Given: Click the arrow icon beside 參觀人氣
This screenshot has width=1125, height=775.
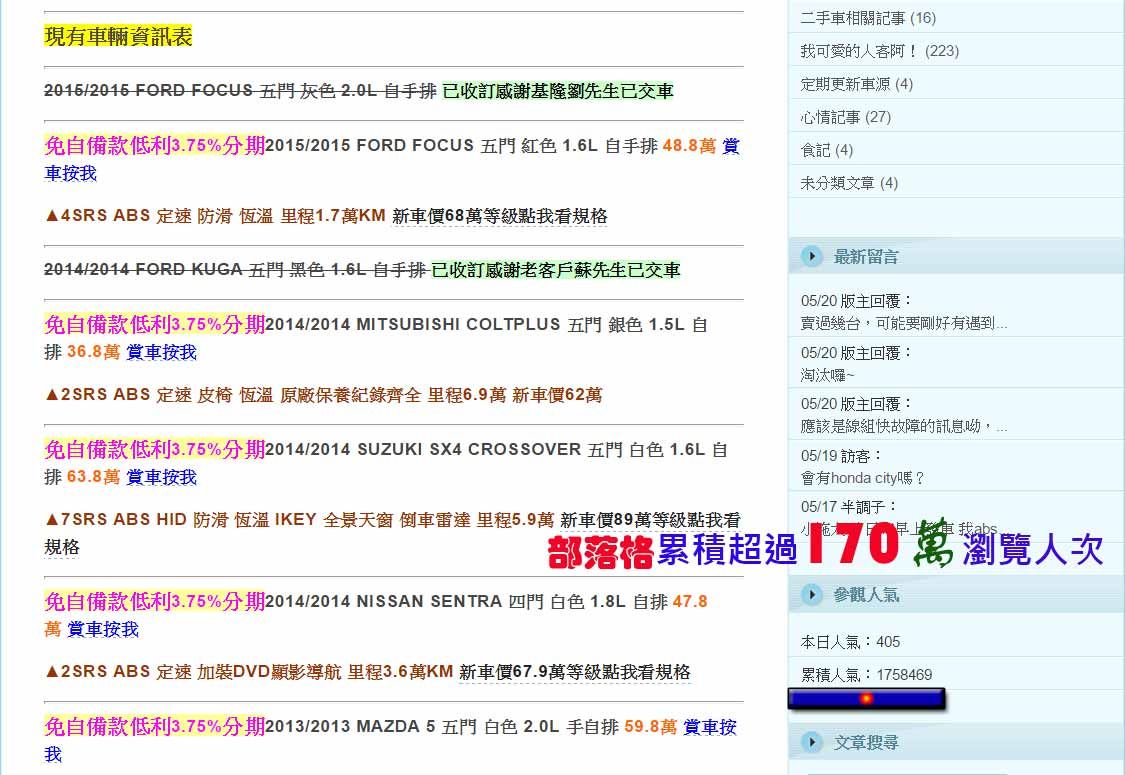Looking at the screenshot, I should click(x=811, y=594).
